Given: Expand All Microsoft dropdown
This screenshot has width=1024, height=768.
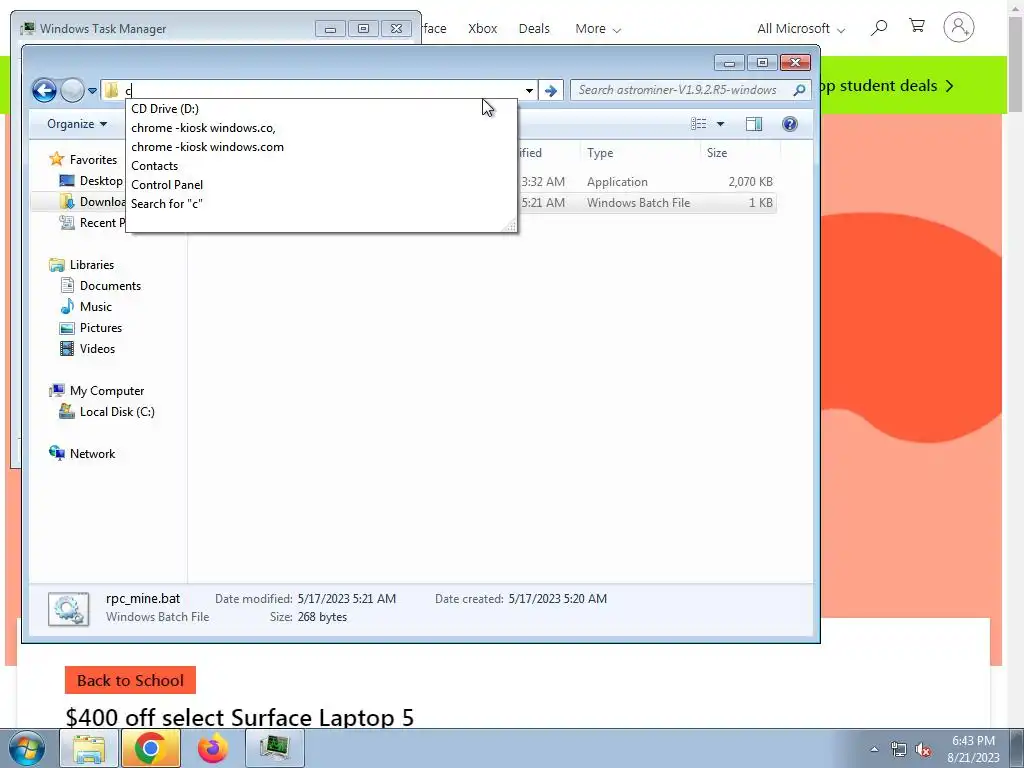Looking at the screenshot, I should click(801, 29).
